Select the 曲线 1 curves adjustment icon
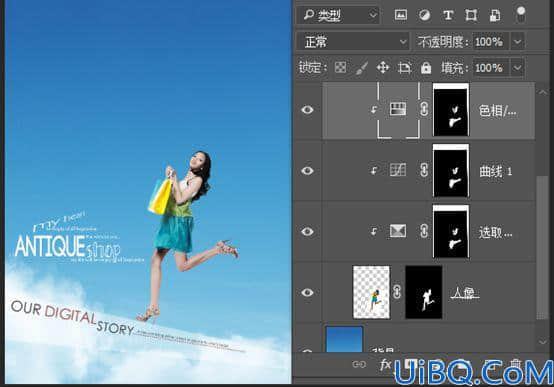 coord(398,170)
